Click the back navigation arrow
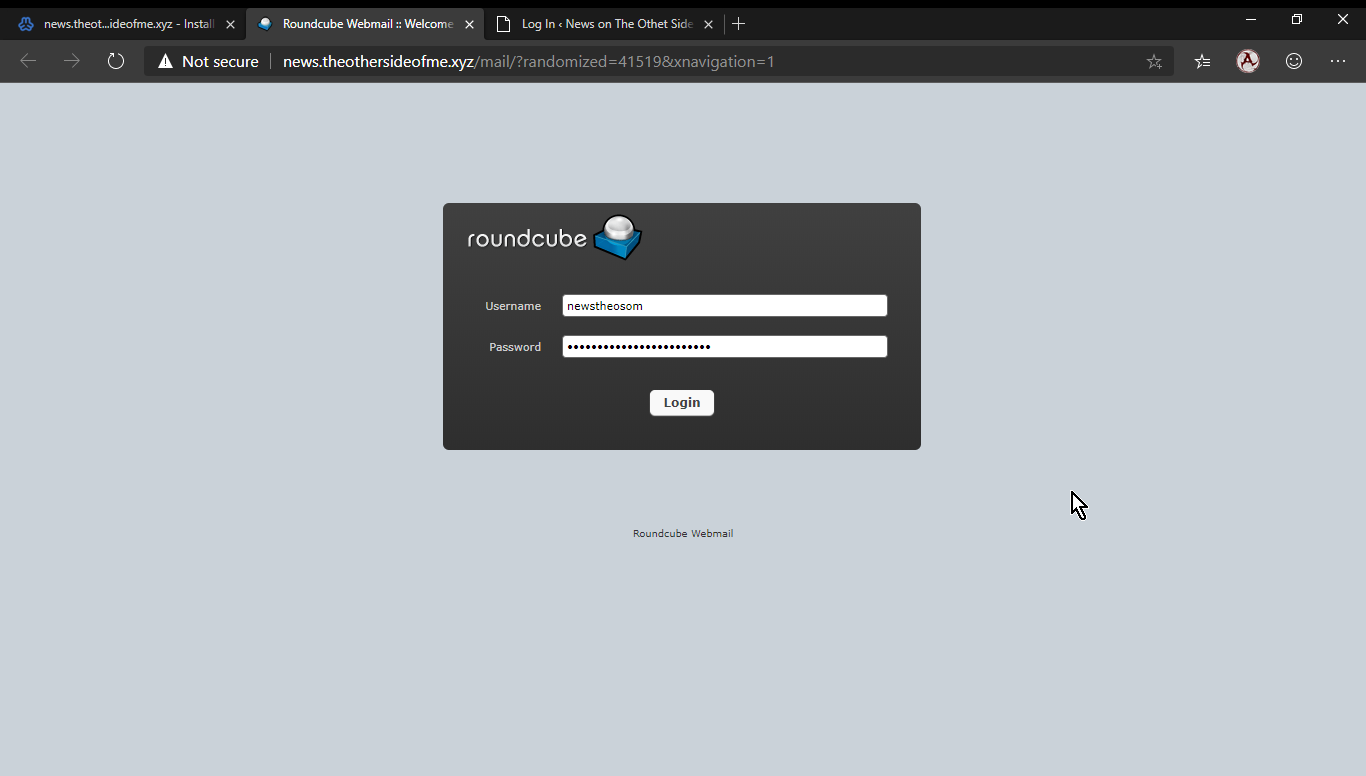 tap(28, 61)
